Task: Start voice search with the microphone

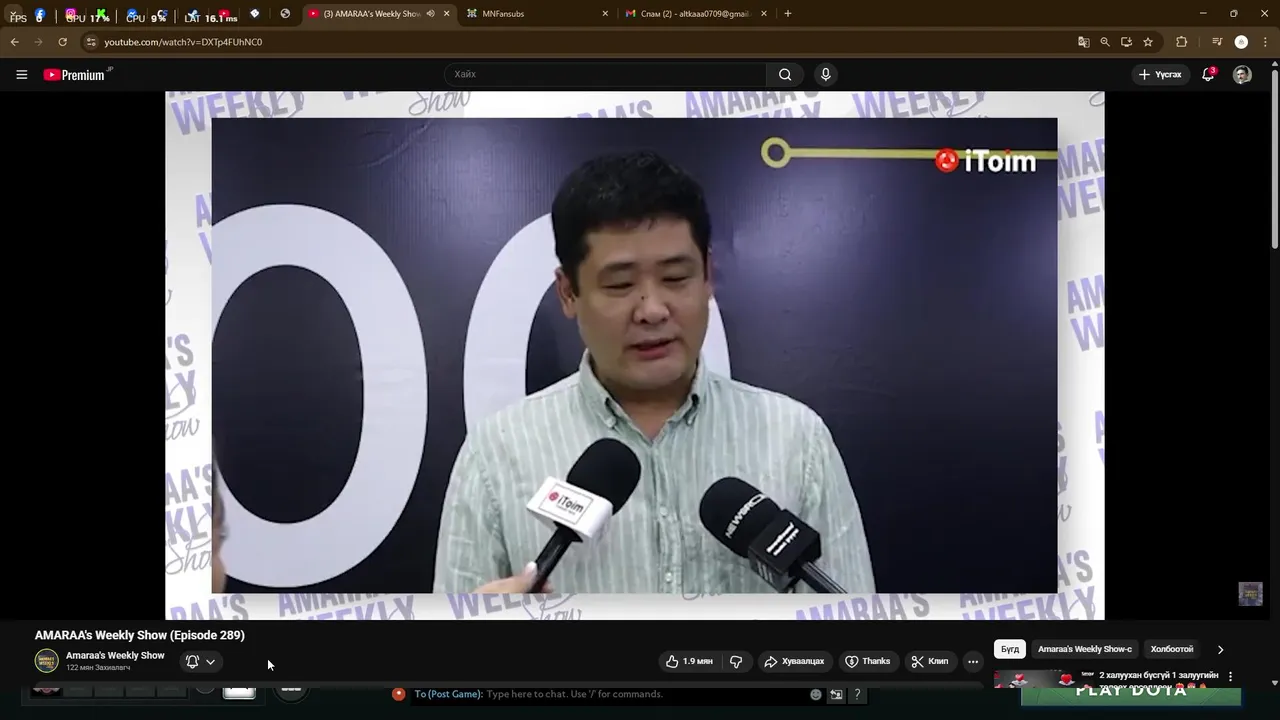Action: 825,74
